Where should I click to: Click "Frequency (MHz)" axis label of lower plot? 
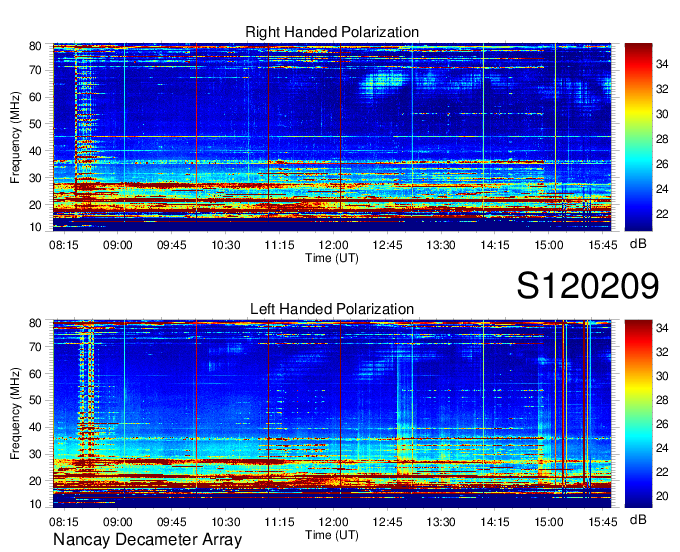click(x=15, y=414)
